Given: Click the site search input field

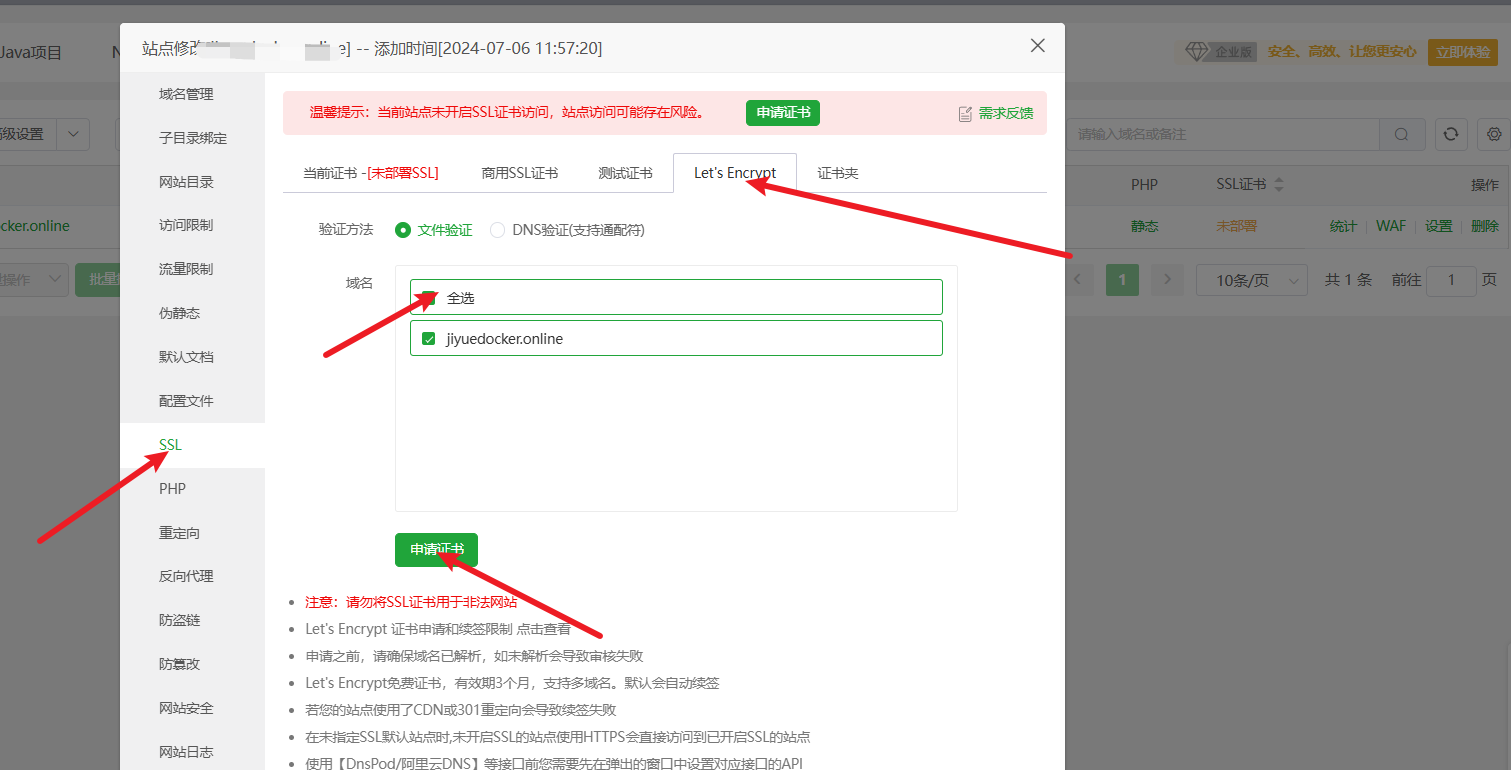Looking at the screenshot, I should coord(1223,134).
